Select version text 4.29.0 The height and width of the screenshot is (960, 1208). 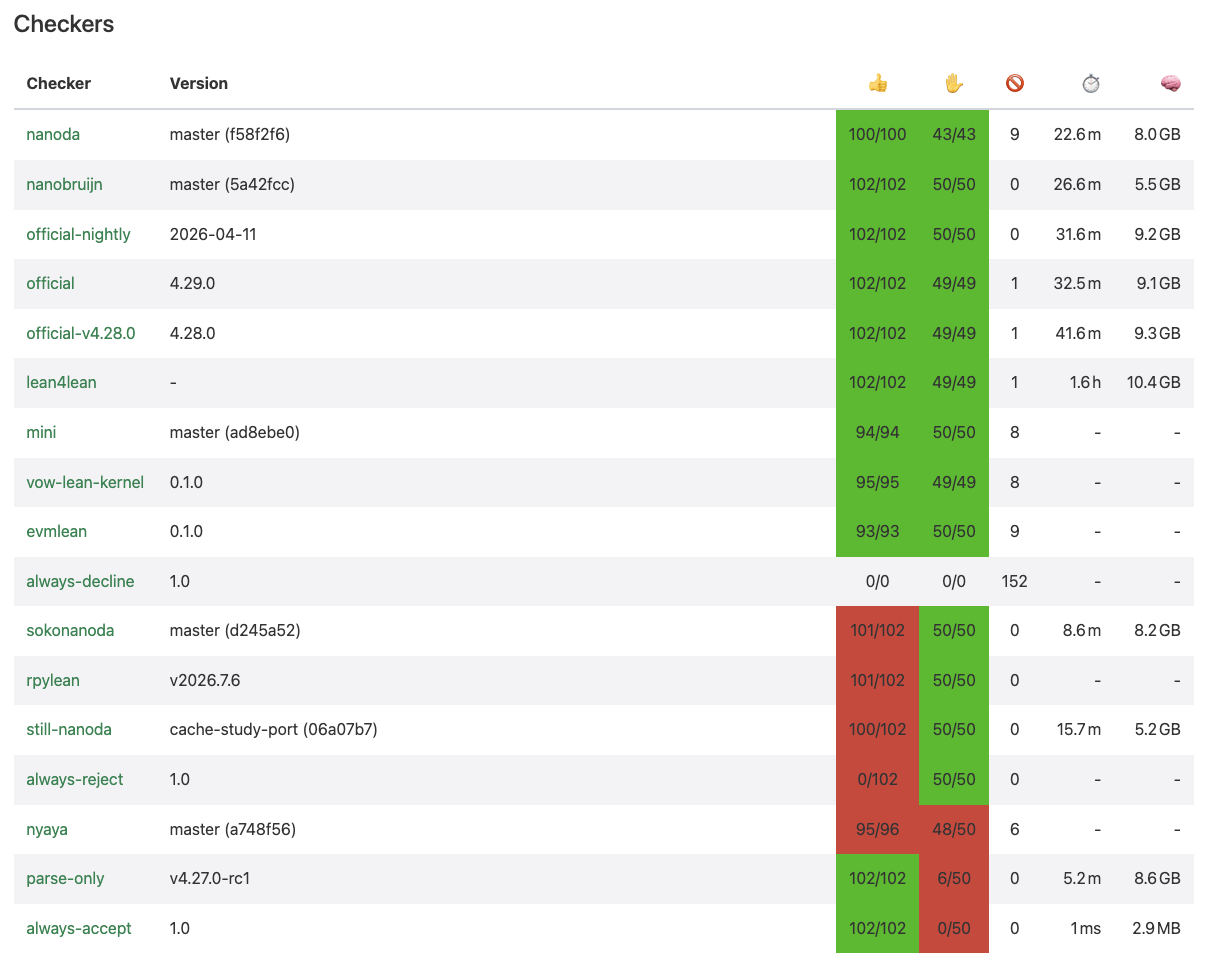click(x=192, y=283)
